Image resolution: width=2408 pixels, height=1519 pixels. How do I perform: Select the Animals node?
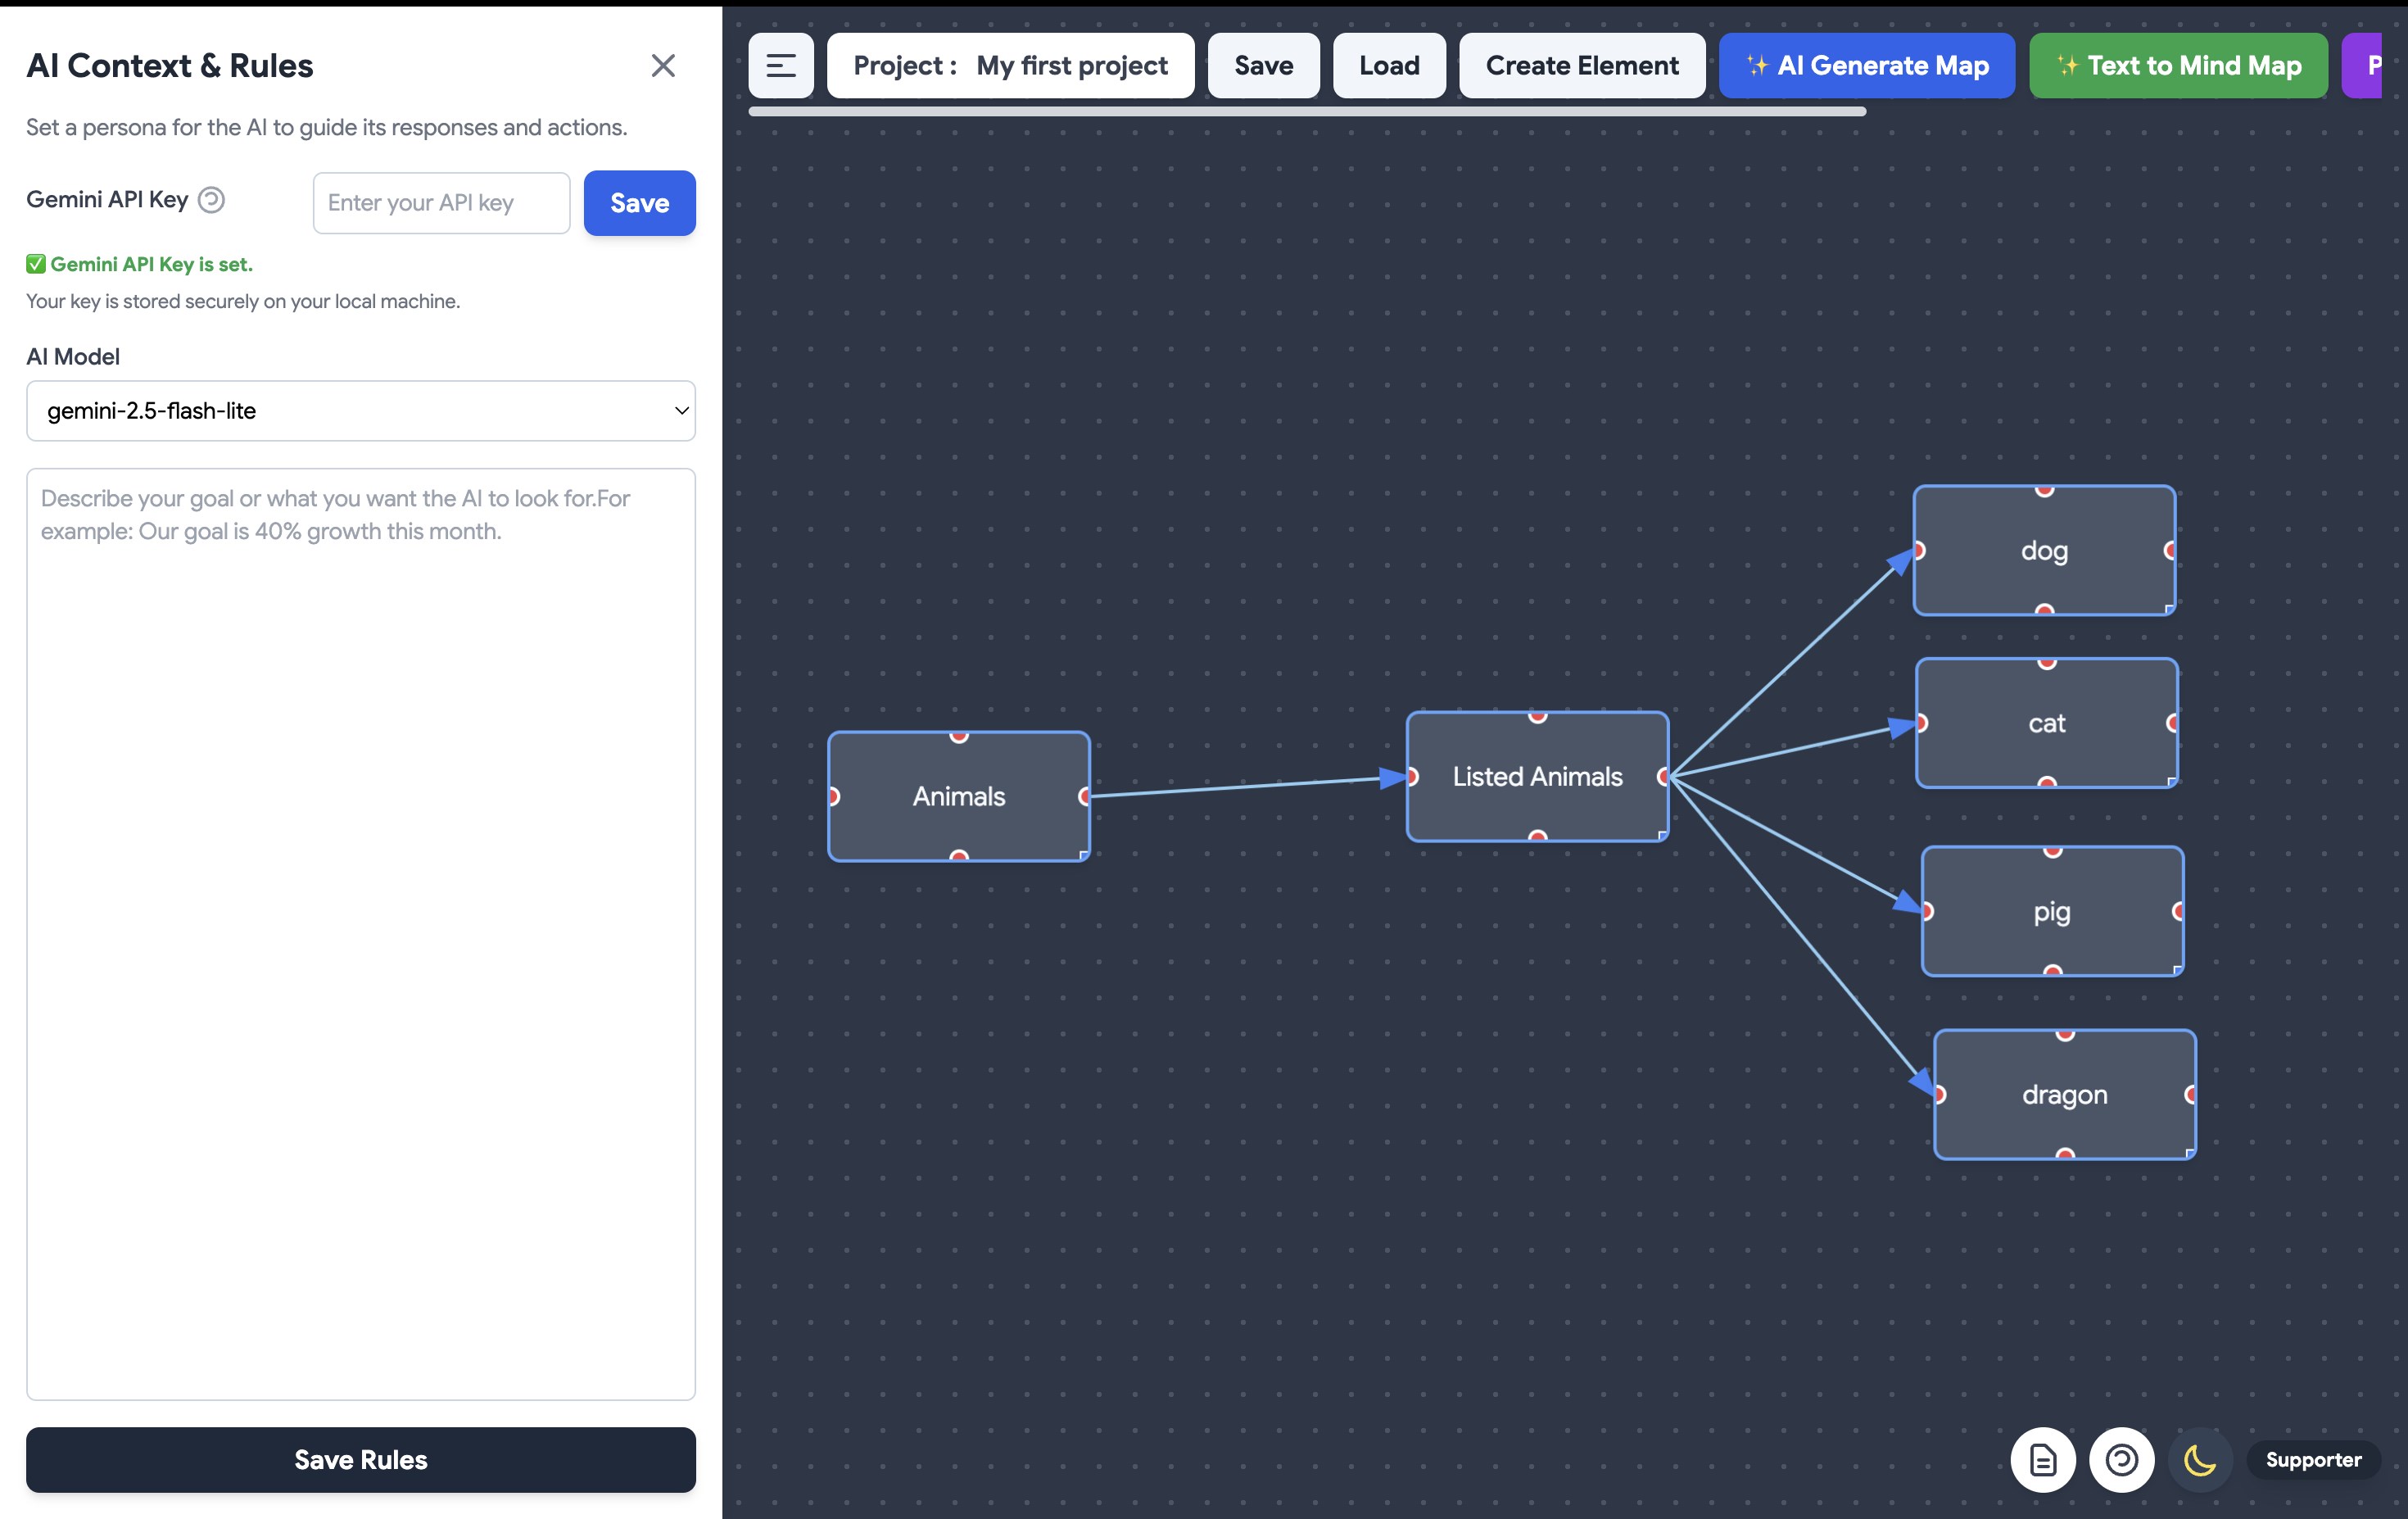[958, 796]
